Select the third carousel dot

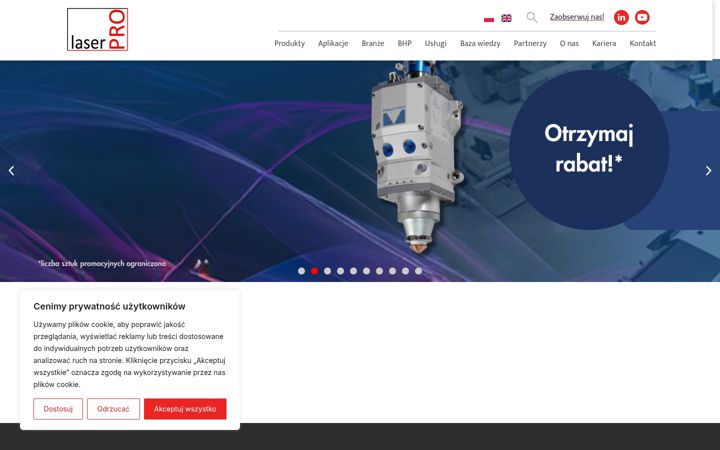[x=327, y=271]
